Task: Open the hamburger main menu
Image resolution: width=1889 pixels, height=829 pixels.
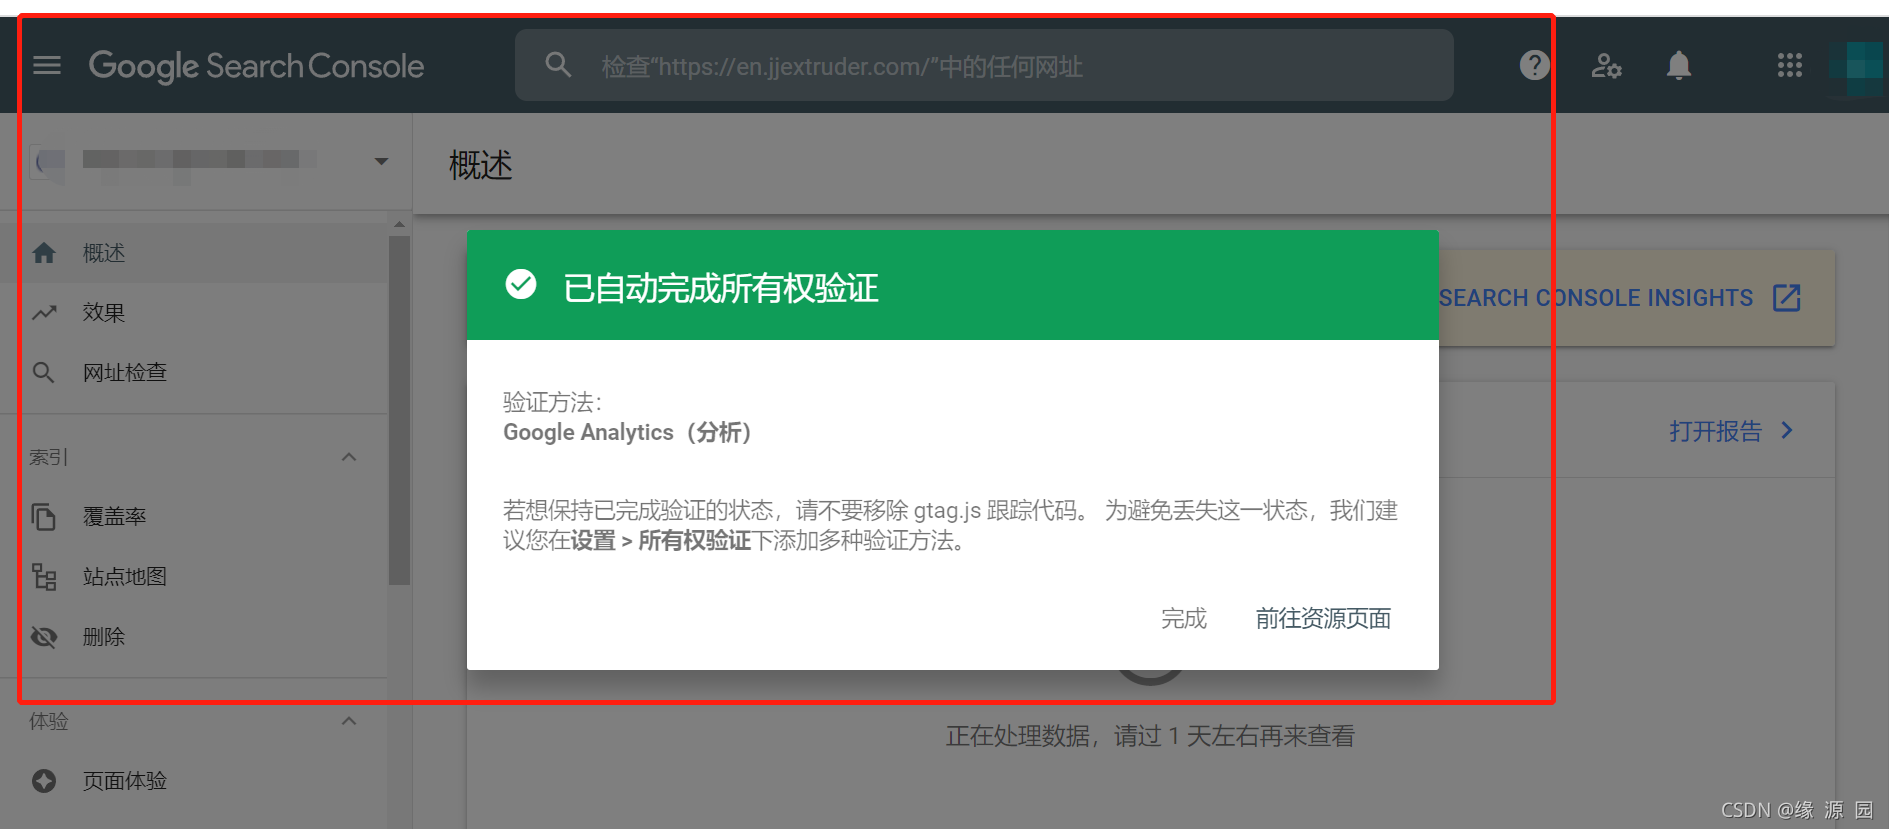Action: pos(47,66)
